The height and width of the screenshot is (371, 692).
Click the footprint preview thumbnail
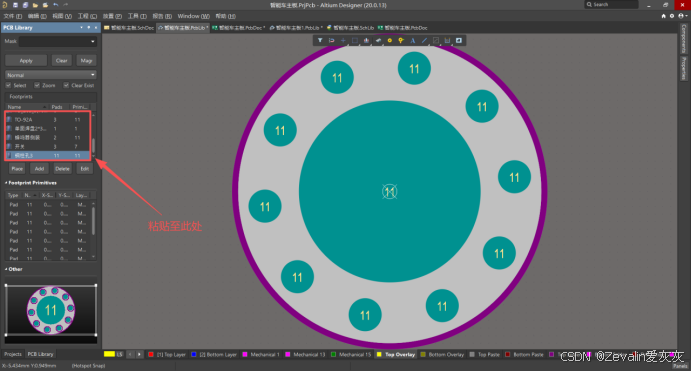click(x=51, y=310)
